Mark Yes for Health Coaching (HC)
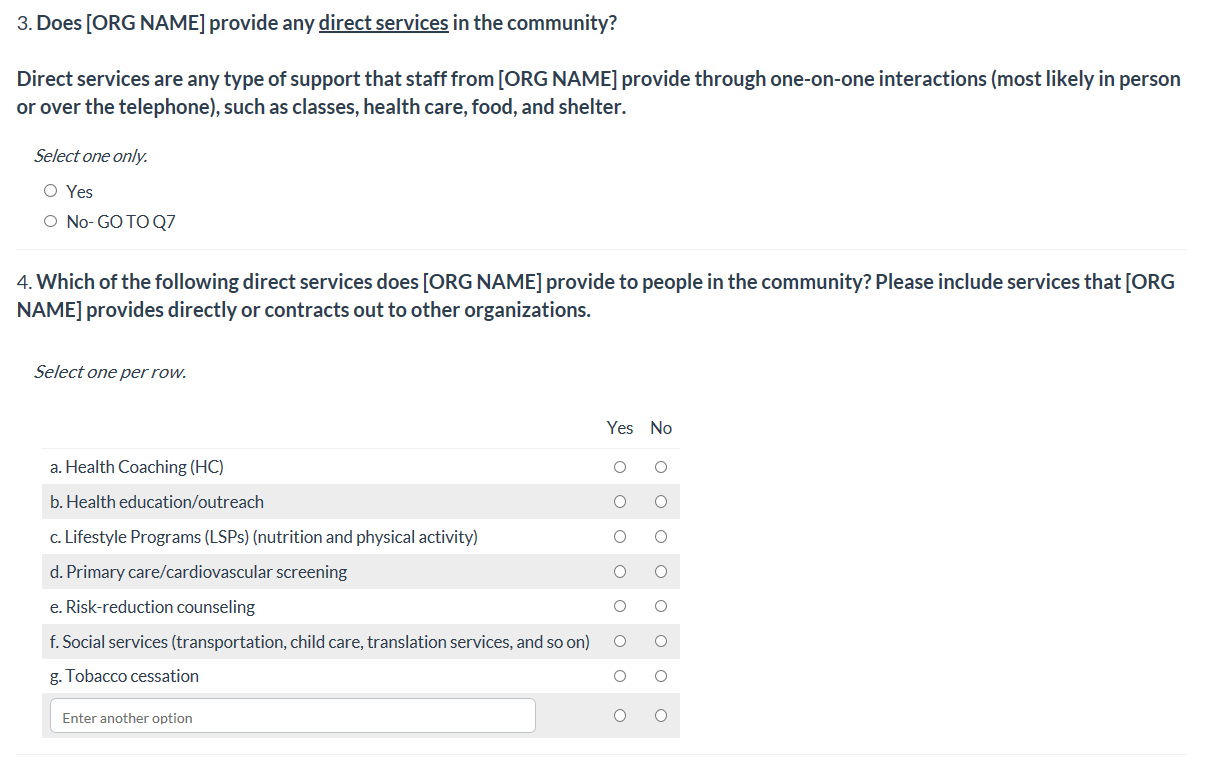The width and height of the screenshot is (1206, 764). 620,467
